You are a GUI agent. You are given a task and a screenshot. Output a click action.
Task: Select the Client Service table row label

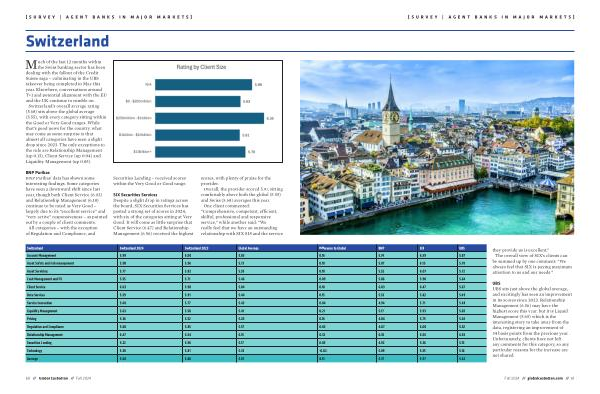tap(36, 287)
